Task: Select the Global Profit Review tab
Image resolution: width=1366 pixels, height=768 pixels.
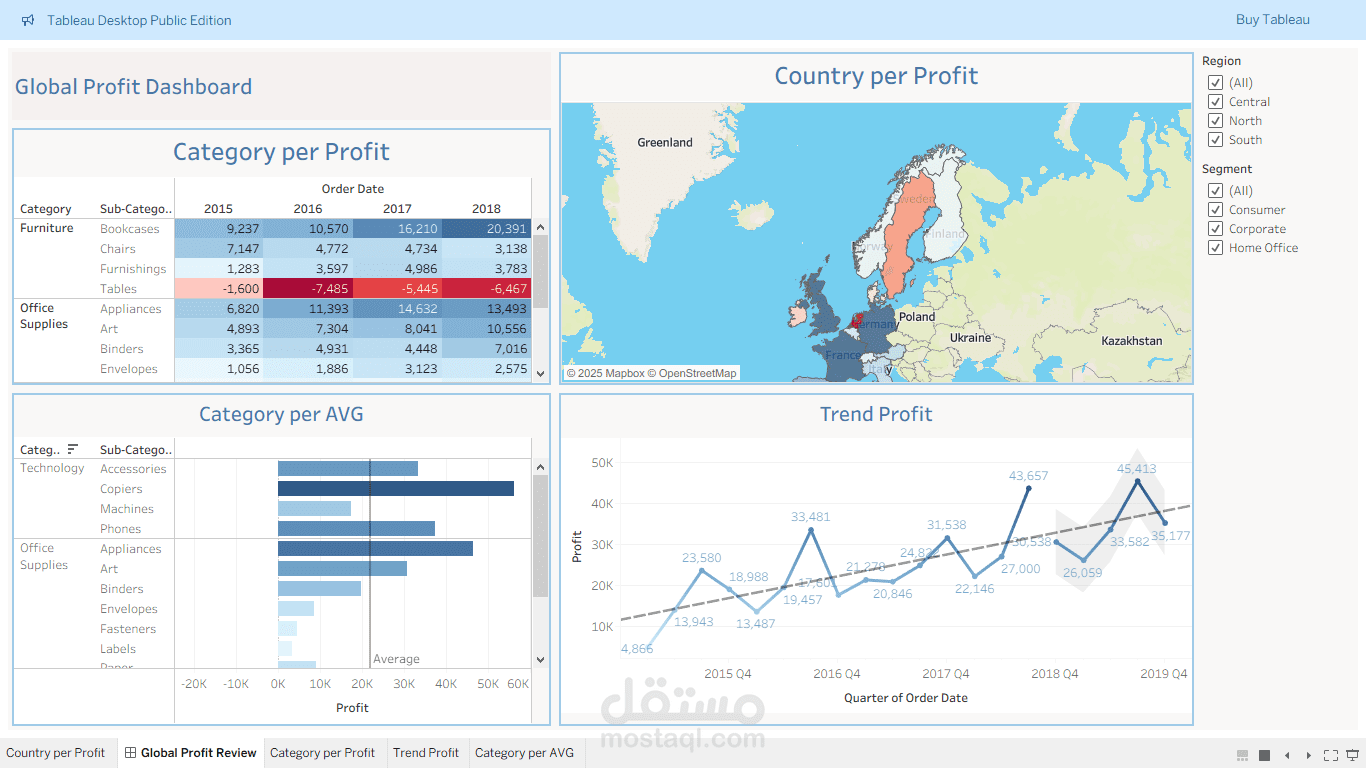Action: click(191, 753)
